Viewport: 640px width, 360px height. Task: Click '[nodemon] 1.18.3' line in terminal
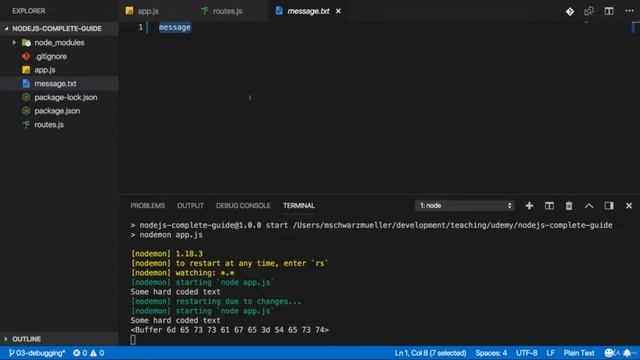[167, 254]
